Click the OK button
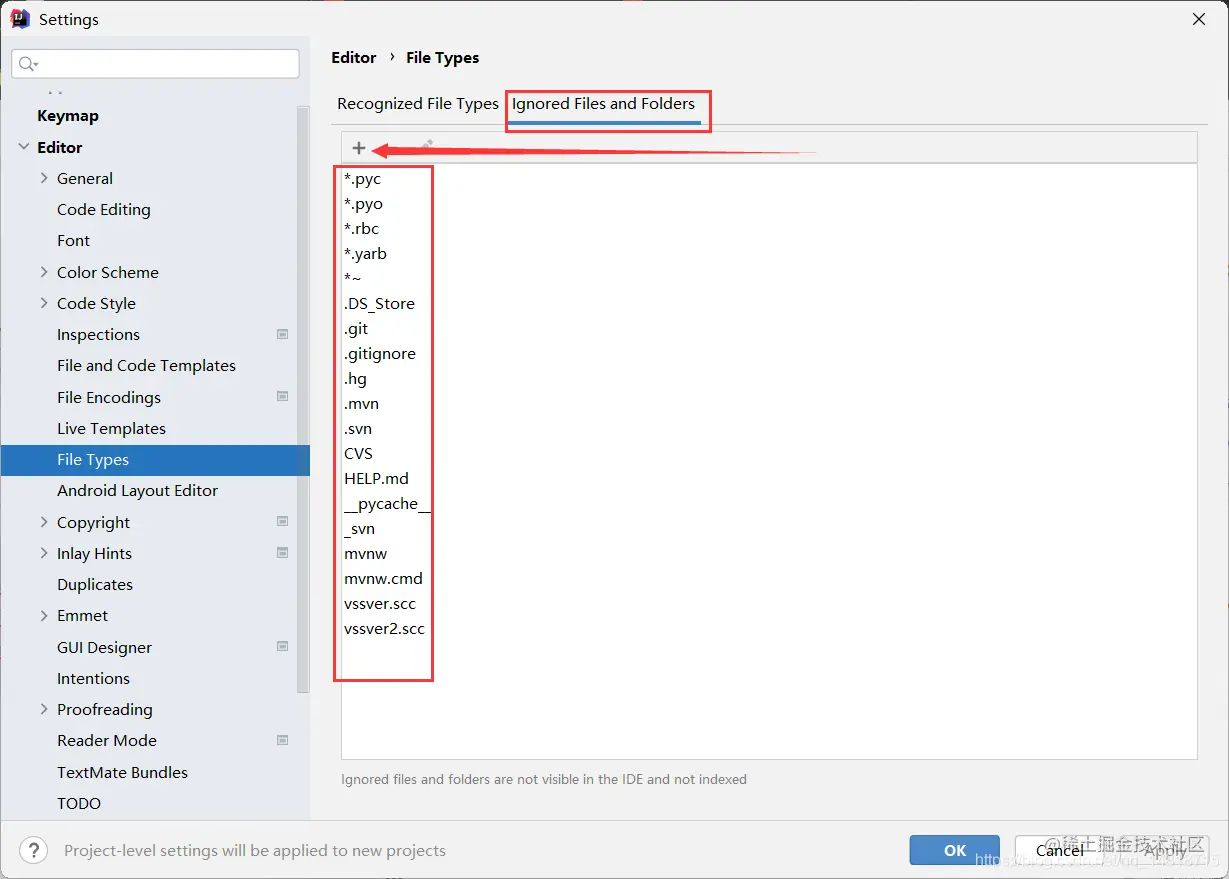1229x879 pixels. (955, 850)
